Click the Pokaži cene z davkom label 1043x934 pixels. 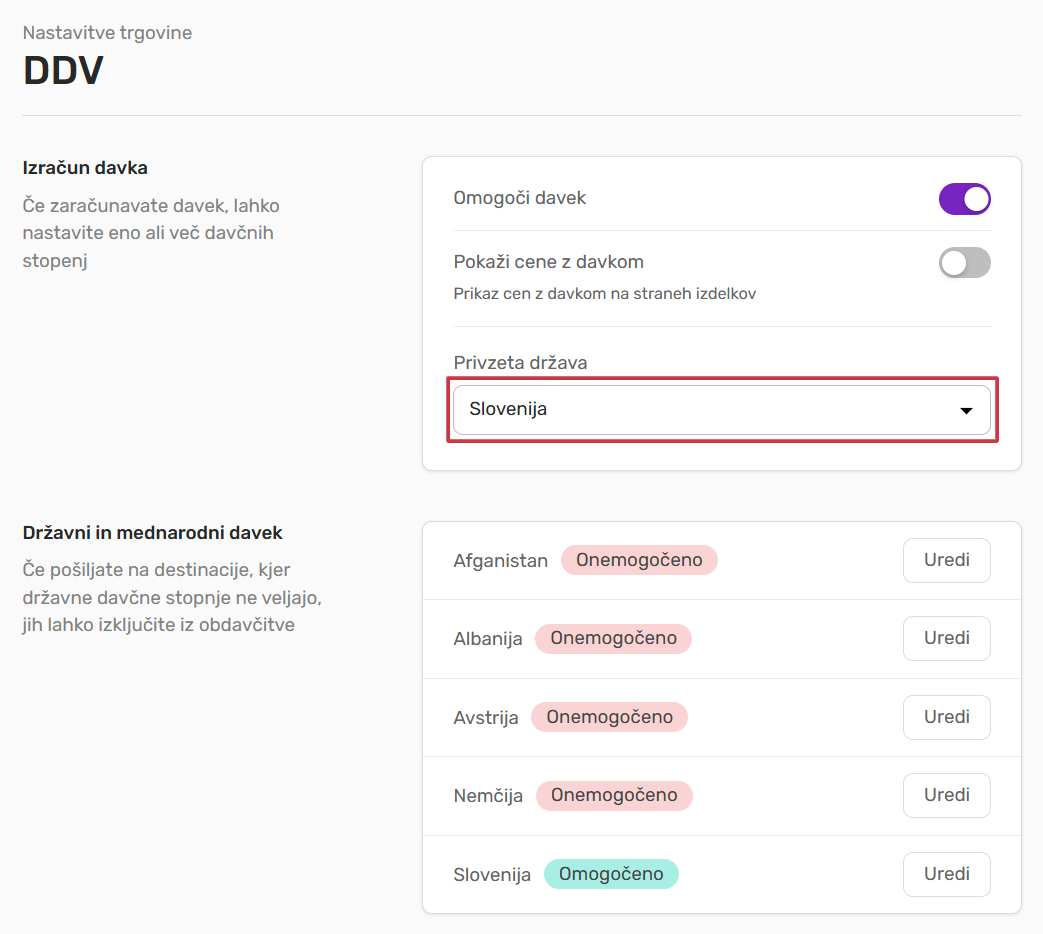(548, 262)
